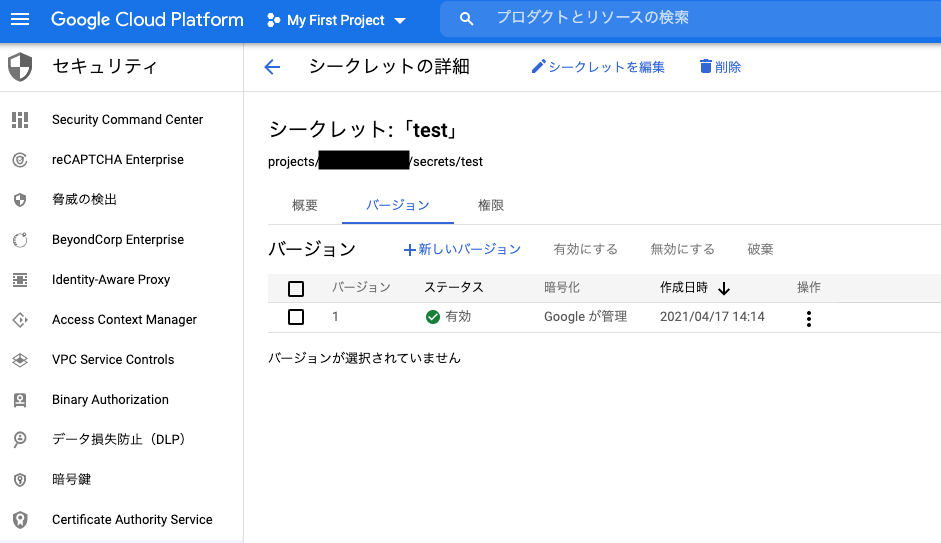The image size is (941, 543).
Task: Click the projects/…/secrets/test resource path
Action: (x=375, y=161)
